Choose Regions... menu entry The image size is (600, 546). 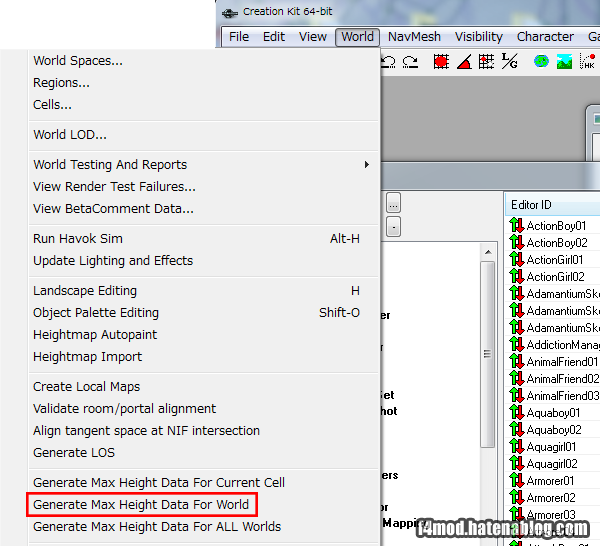[204, 83]
